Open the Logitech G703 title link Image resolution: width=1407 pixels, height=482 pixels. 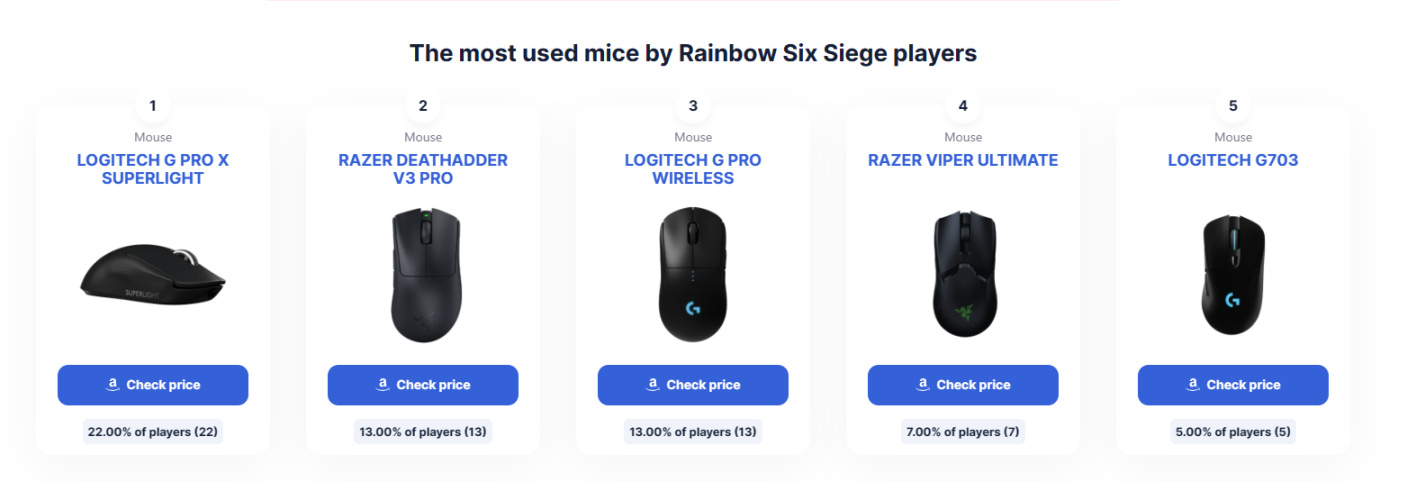1232,160
